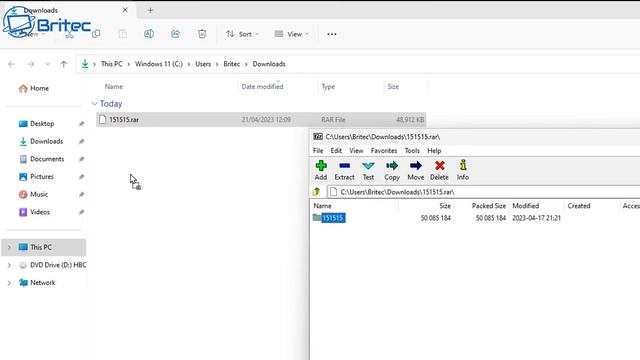The width and height of the screenshot is (640, 360).
Task: Add a new Explorer tab
Action: 150,10
